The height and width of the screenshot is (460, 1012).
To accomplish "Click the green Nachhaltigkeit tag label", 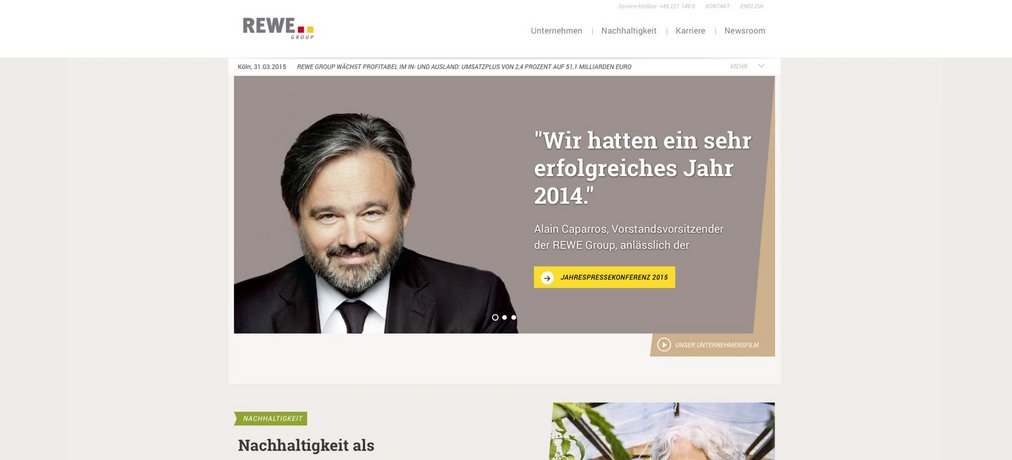I will (x=270, y=419).
